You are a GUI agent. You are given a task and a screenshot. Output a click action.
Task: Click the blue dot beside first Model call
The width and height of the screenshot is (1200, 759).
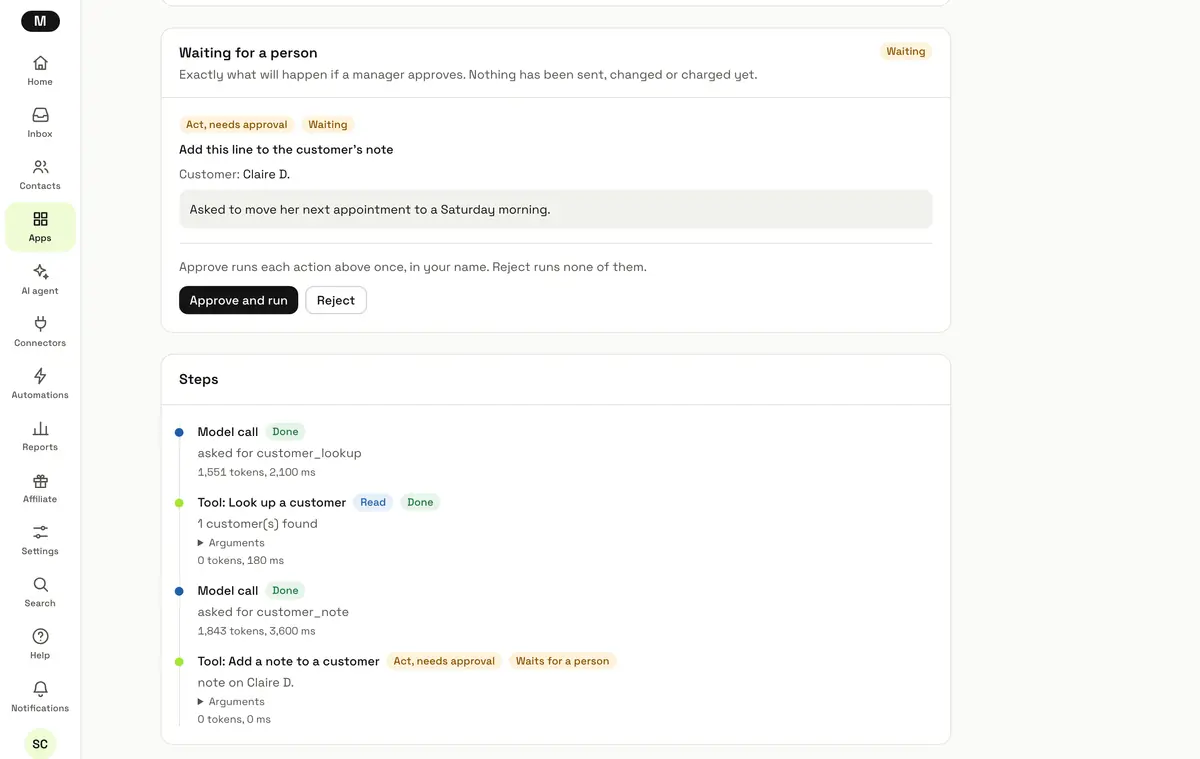click(179, 432)
